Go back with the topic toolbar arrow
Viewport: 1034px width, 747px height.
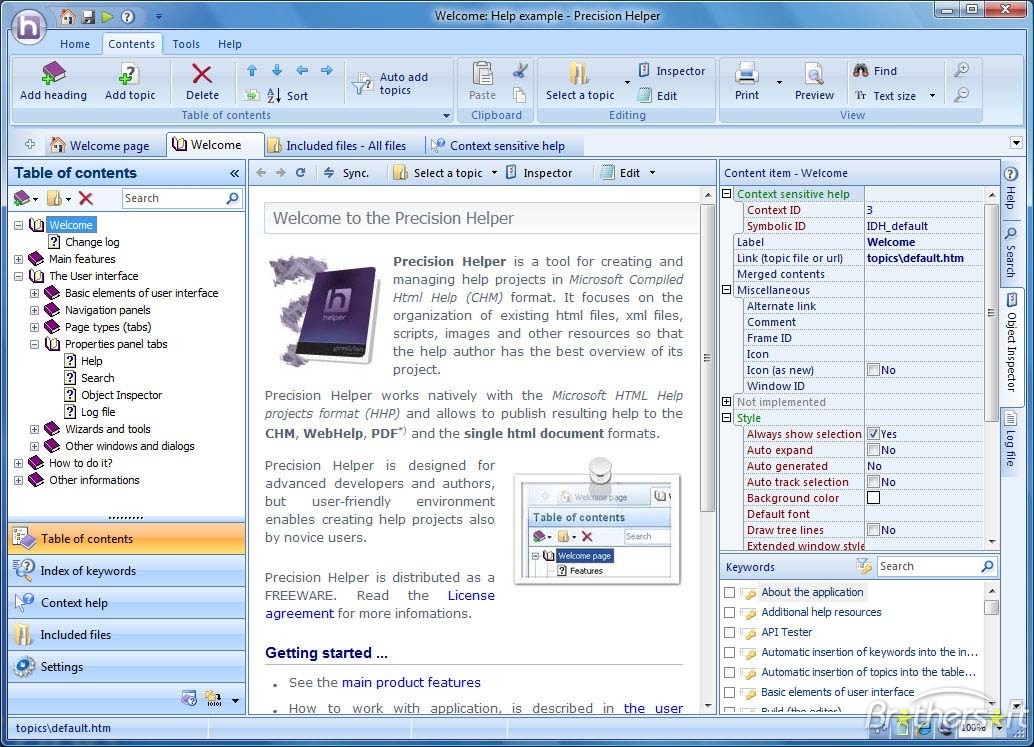coord(261,173)
